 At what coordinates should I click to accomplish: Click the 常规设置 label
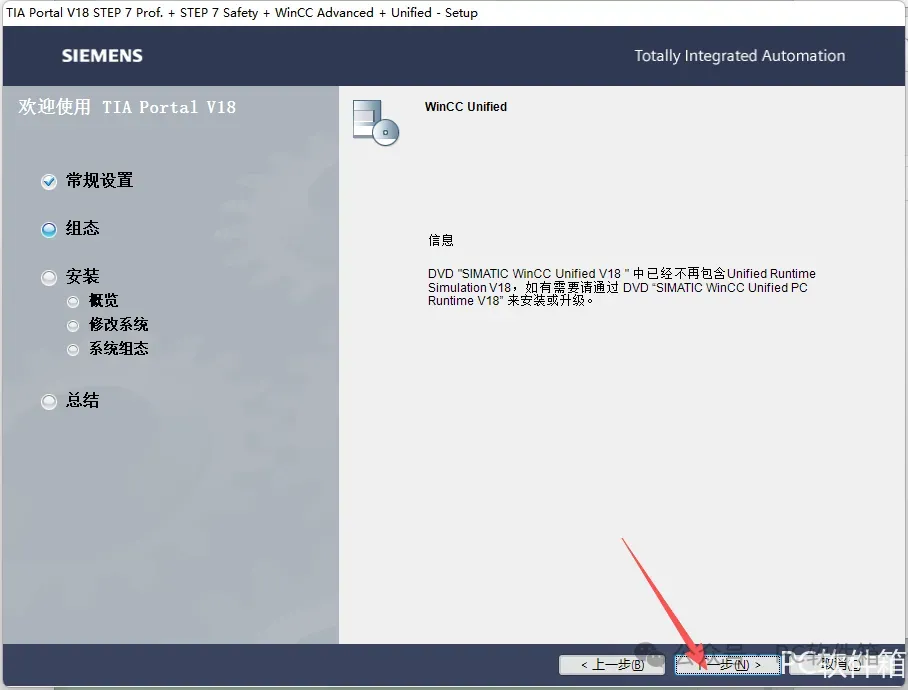pyautogui.click(x=100, y=181)
